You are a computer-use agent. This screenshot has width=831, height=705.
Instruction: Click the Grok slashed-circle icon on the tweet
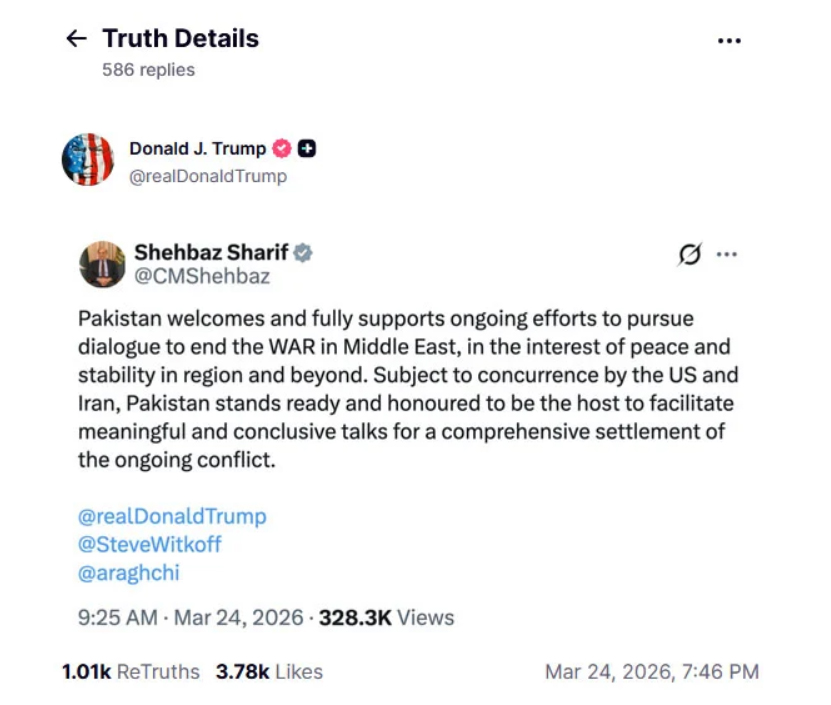click(689, 254)
